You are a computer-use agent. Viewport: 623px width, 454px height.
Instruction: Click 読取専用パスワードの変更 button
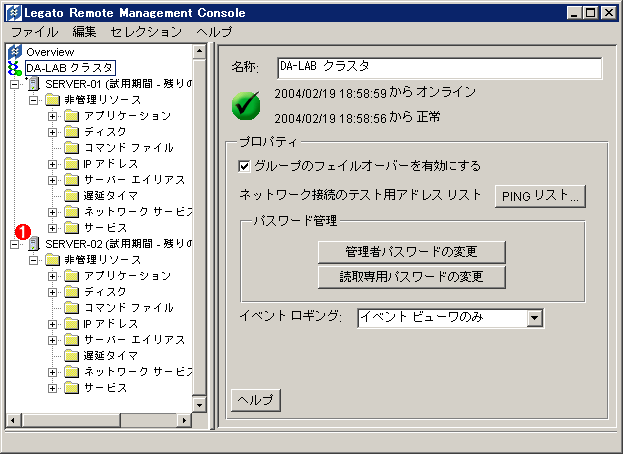click(x=412, y=277)
